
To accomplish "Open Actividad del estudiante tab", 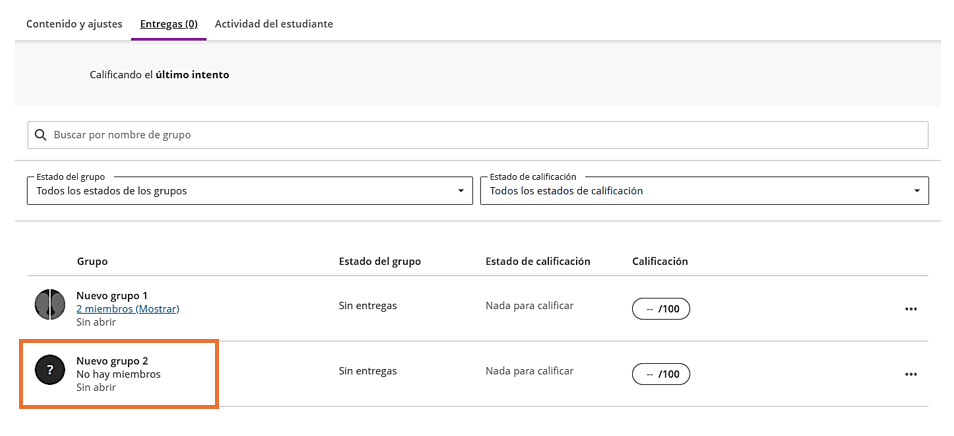I will click(274, 23).
